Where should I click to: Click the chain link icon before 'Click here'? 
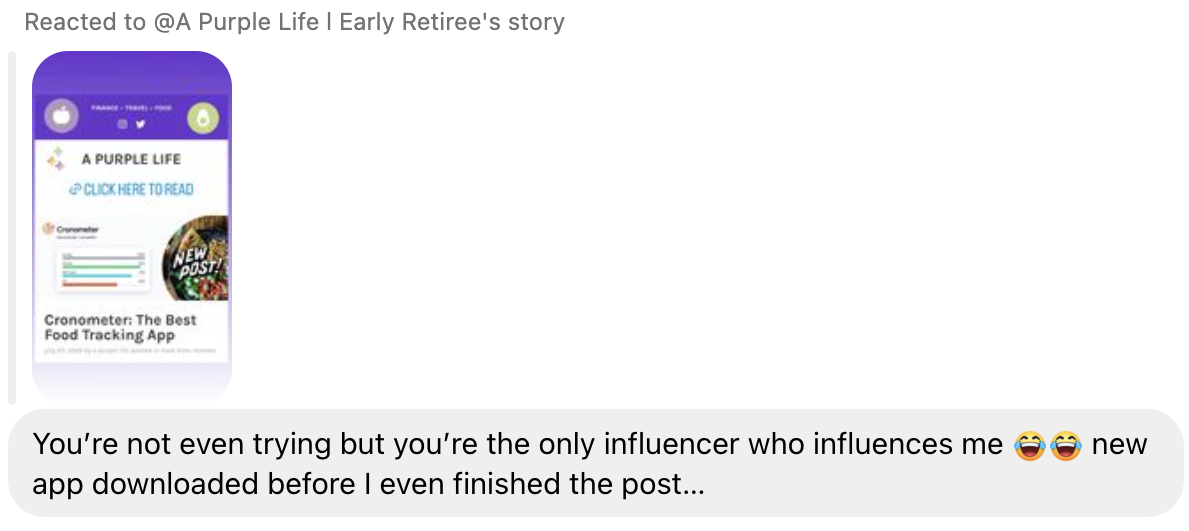click(x=75, y=189)
